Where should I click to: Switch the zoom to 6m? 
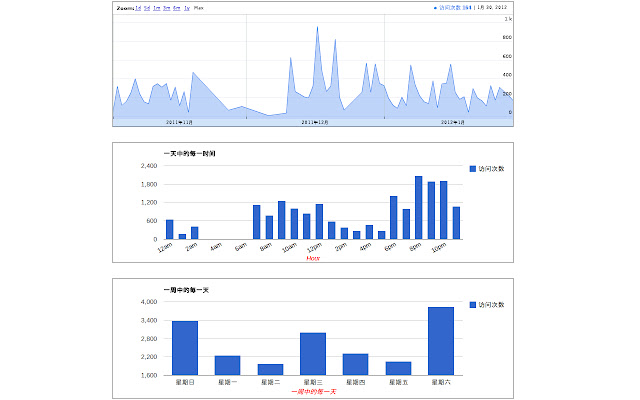point(177,7)
